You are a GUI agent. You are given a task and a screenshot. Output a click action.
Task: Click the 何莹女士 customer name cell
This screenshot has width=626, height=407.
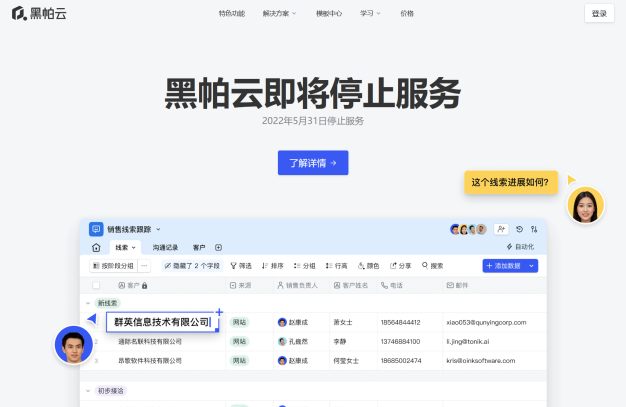(346, 361)
